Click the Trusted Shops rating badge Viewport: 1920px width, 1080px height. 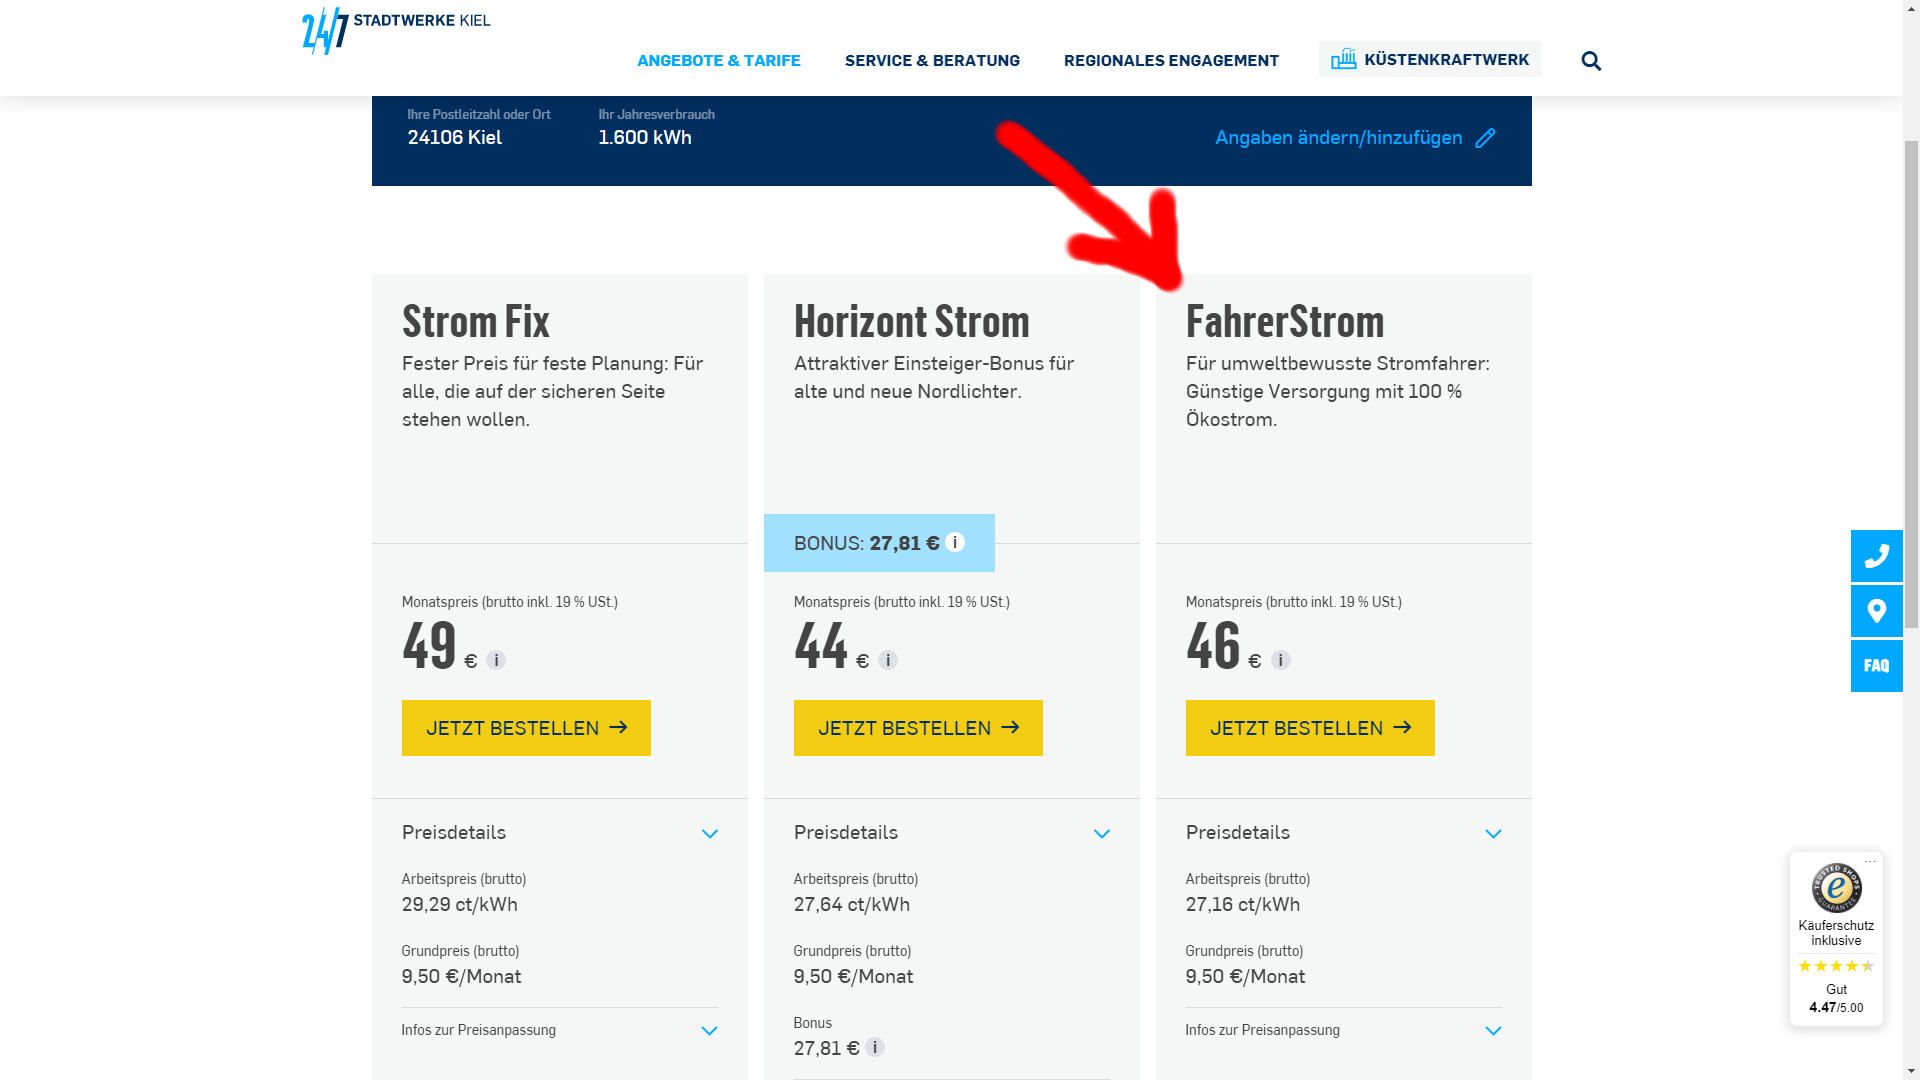1836,938
